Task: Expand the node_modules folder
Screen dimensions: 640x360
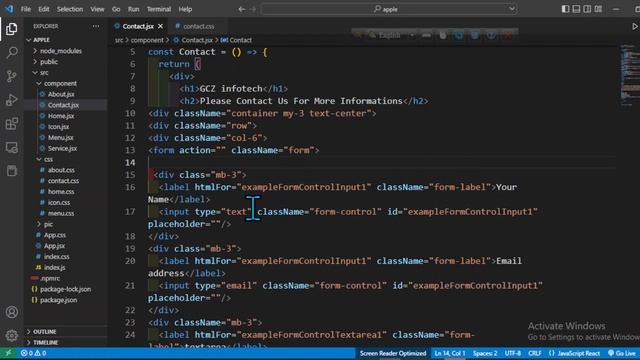Action: 60,51
